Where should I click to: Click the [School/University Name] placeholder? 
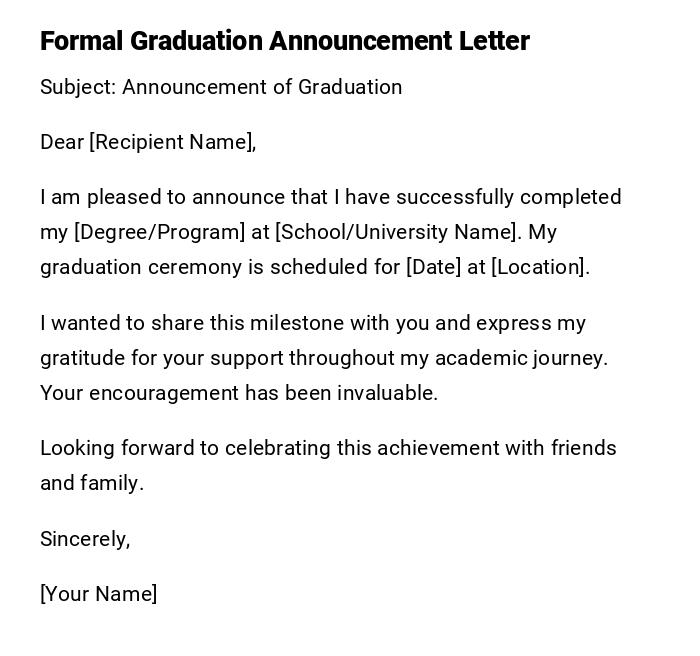pyautogui.click(x=397, y=232)
